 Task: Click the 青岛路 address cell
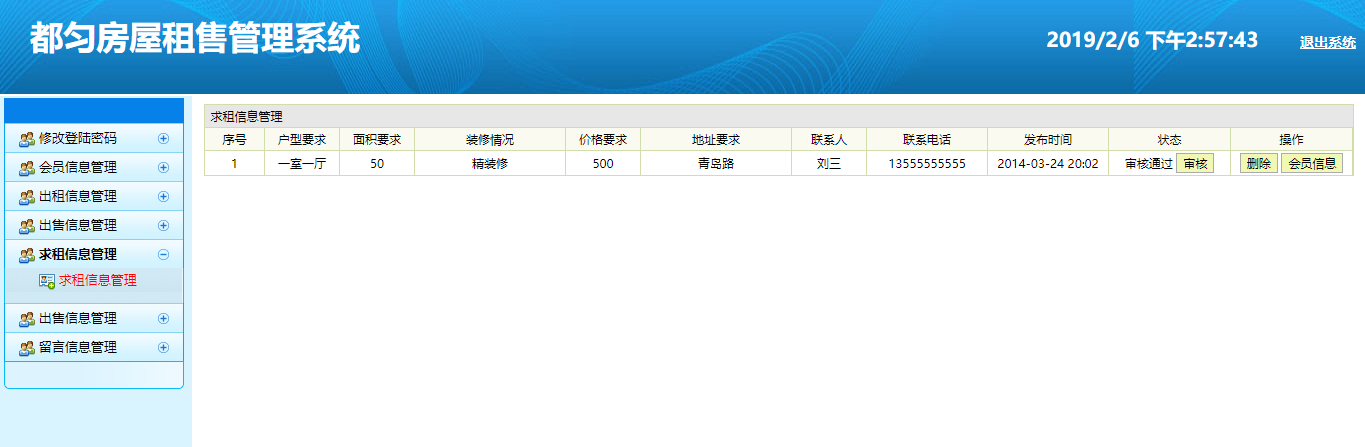coord(716,163)
